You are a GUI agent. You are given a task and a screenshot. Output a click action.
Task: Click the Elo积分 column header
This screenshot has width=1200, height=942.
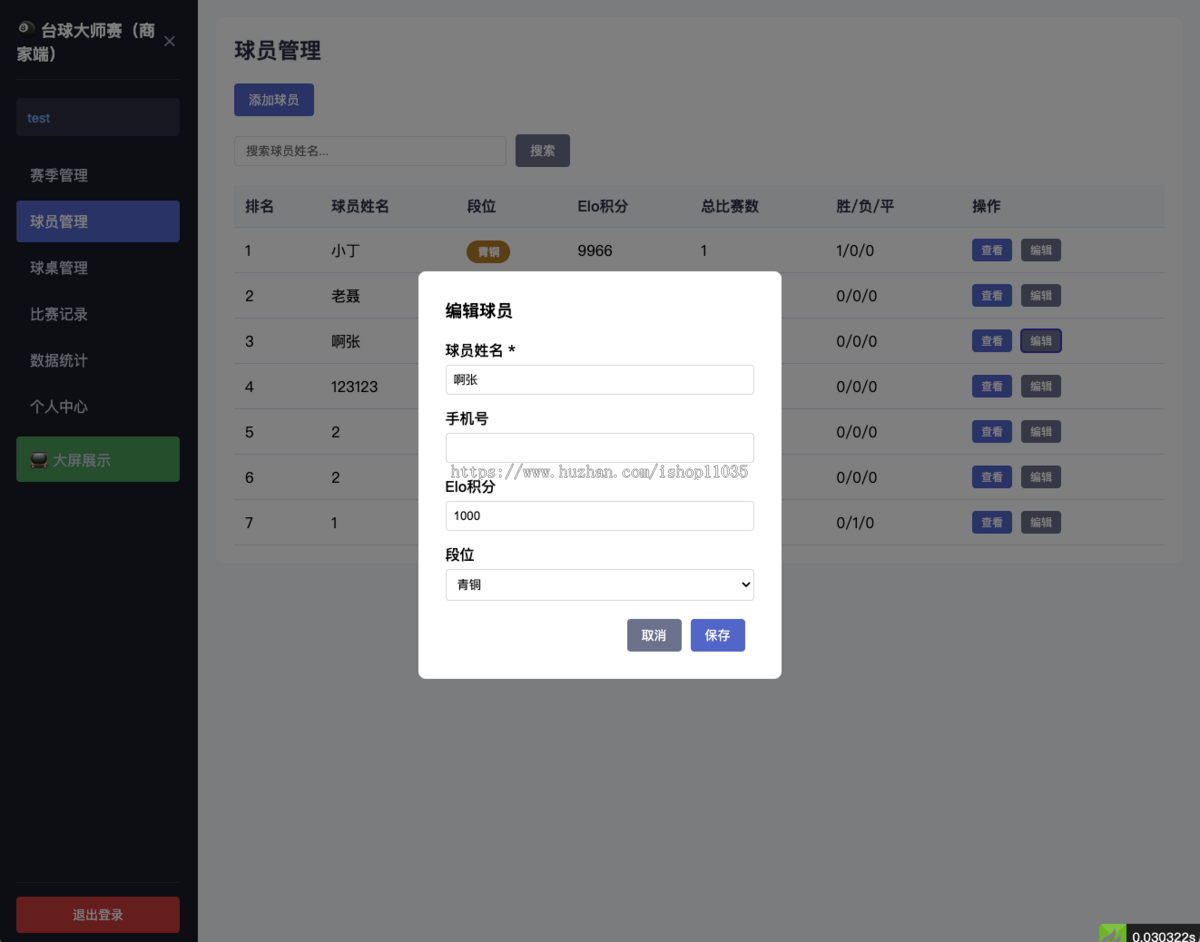coord(603,206)
